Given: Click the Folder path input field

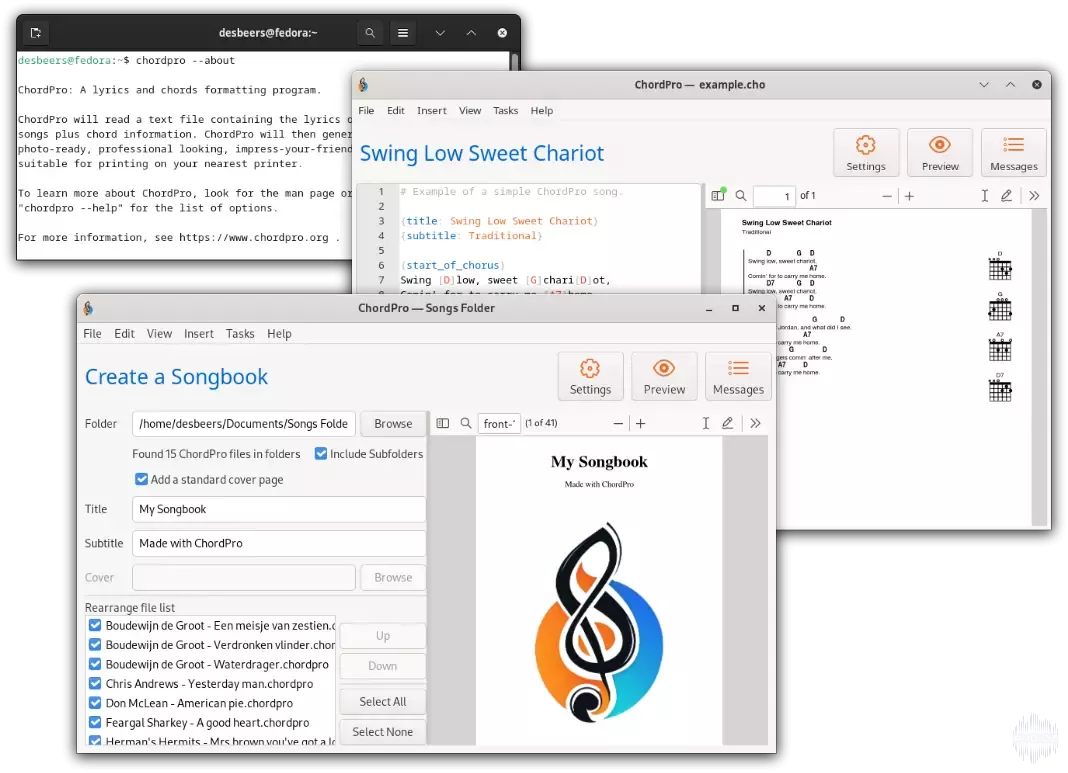Looking at the screenshot, I should point(244,424).
